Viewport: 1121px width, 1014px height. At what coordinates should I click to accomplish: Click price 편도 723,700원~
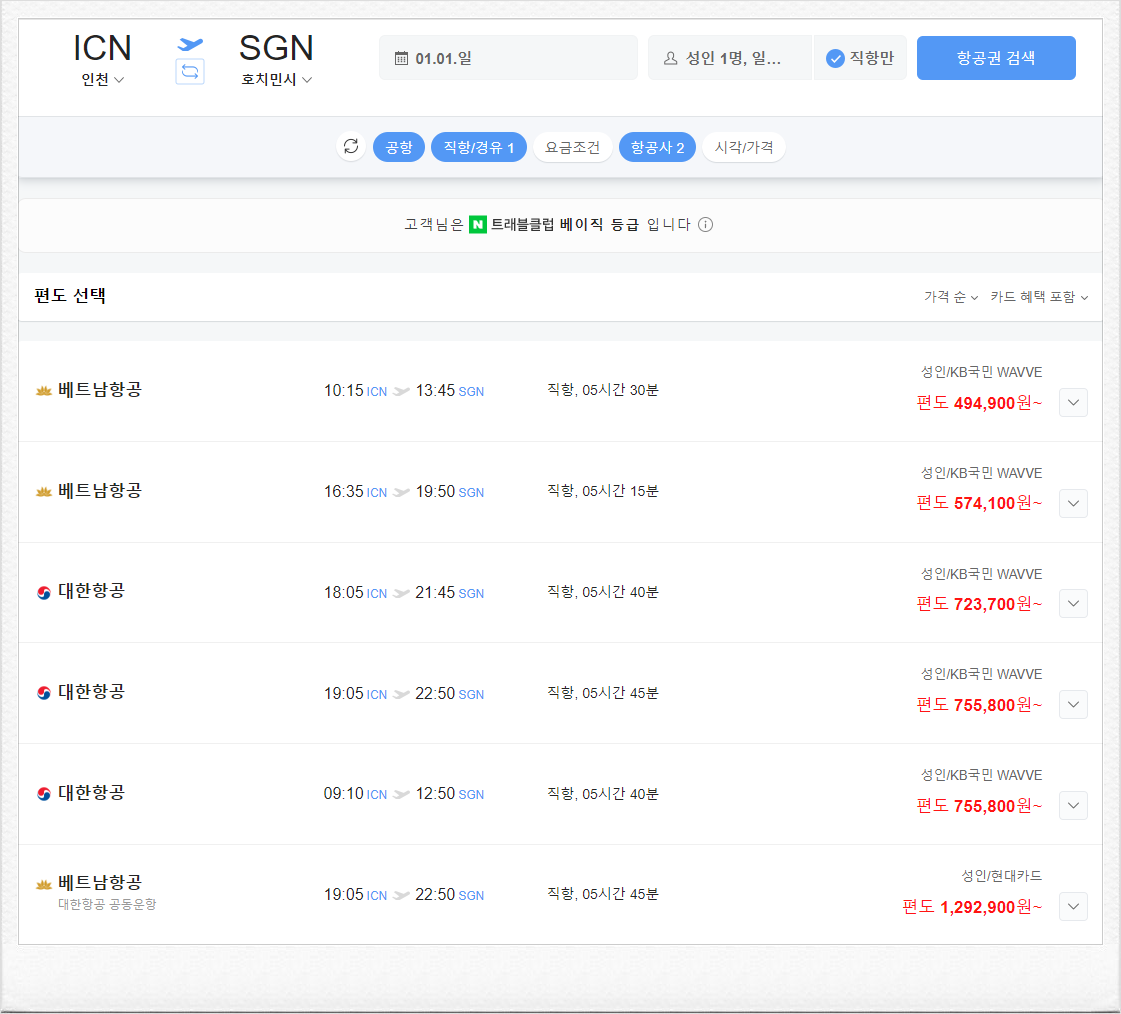(x=979, y=604)
